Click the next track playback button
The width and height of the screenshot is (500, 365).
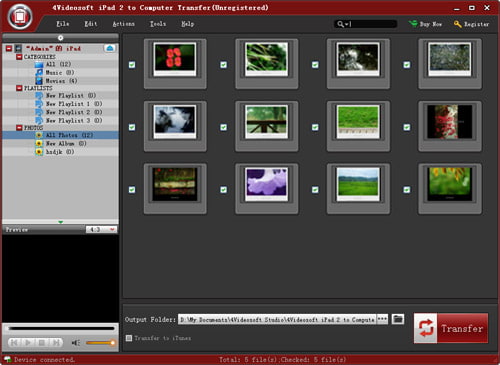[56, 342]
